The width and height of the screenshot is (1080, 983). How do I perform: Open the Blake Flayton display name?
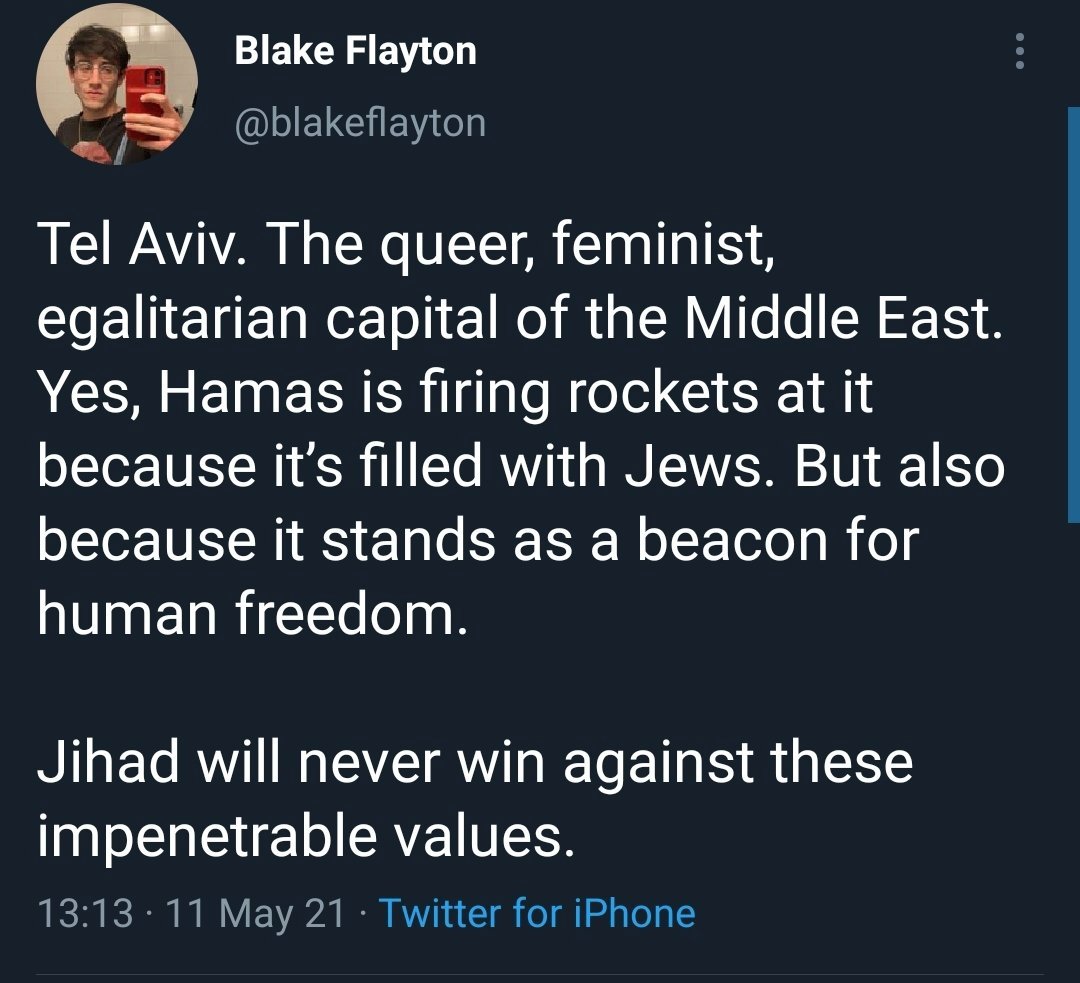click(355, 50)
